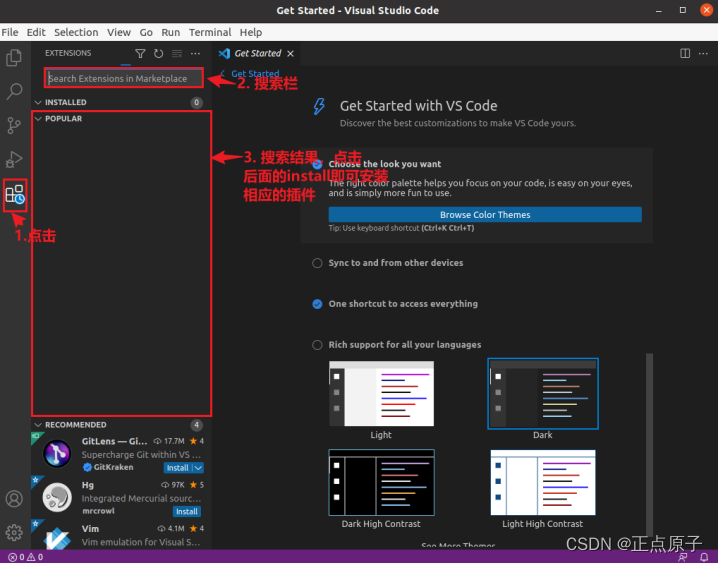This screenshot has width=719, height=563.
Task: Open the File menu
Action: pyautogui.click(x=10, y=33)
